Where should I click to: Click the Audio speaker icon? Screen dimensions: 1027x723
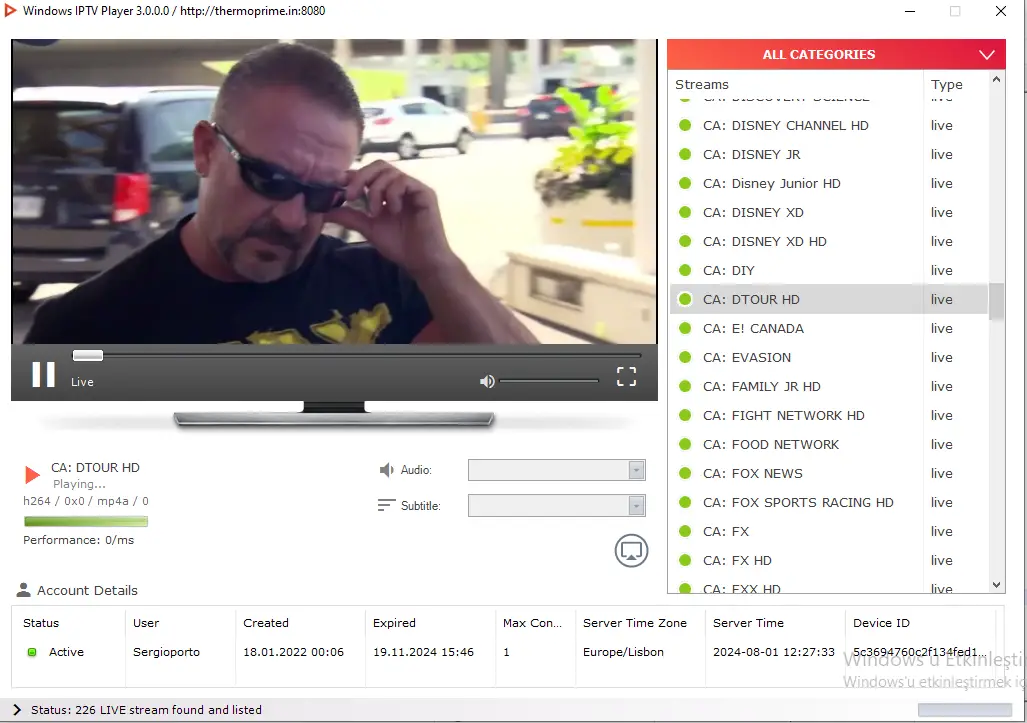386,470
